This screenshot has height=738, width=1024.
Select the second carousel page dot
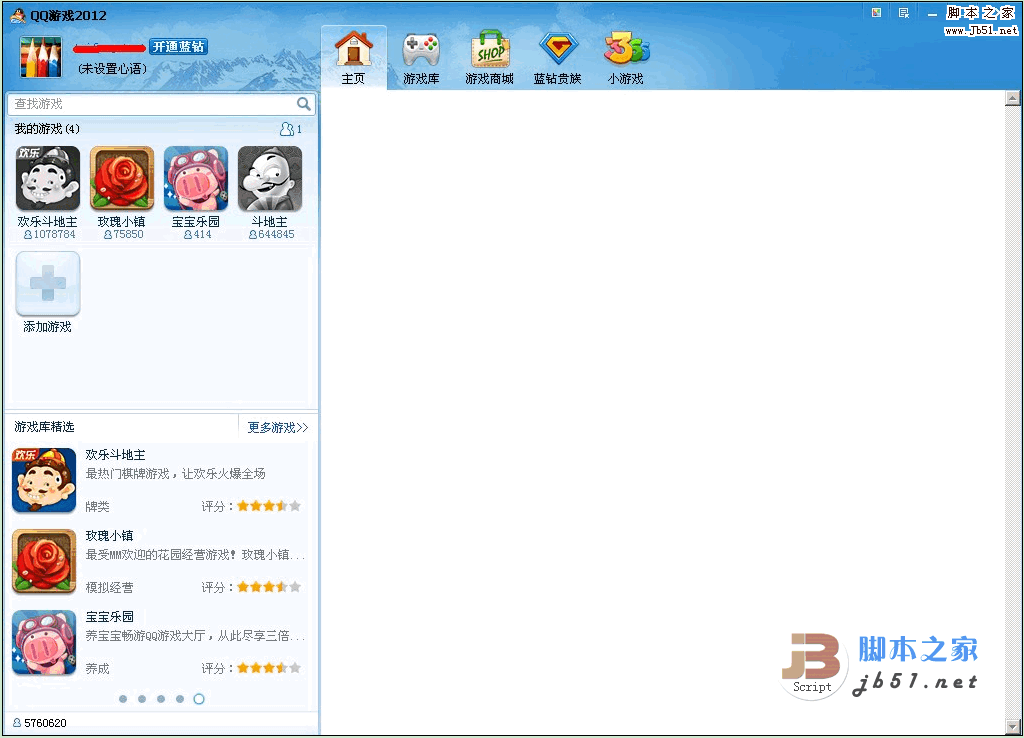(142, 699)
